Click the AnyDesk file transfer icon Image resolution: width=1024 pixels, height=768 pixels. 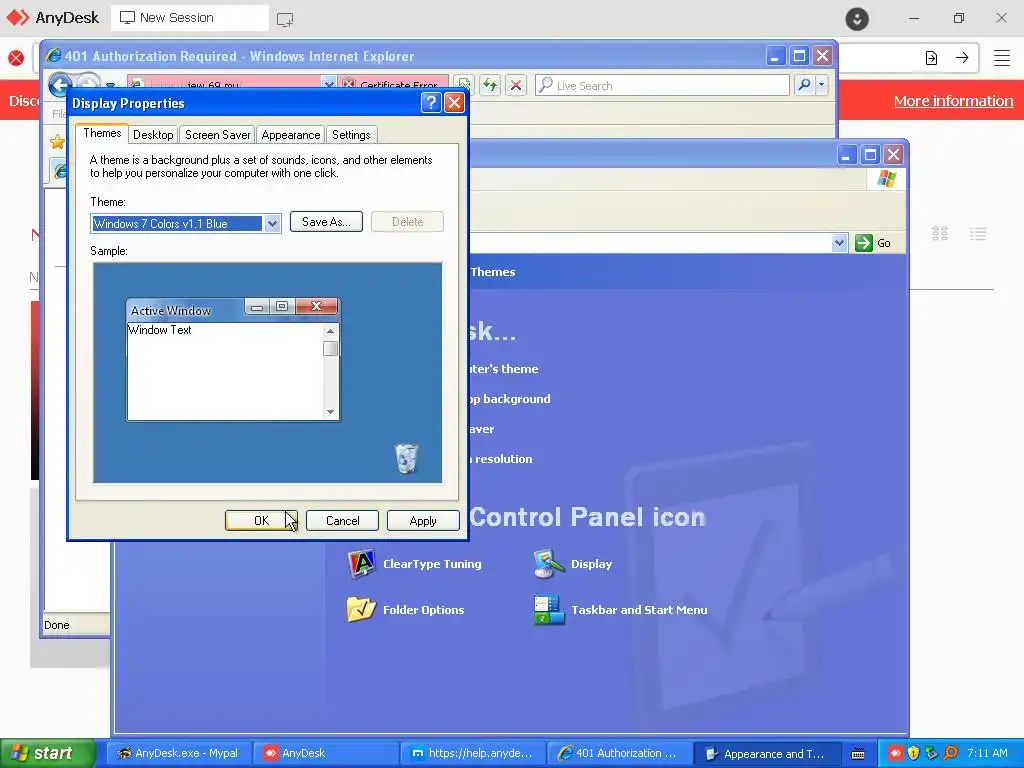point(931,58)
